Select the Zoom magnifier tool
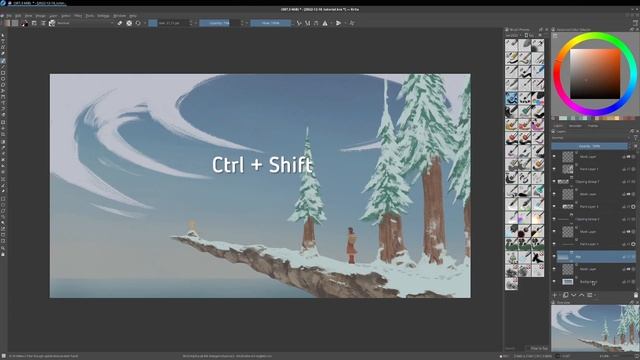The width and height of the screenshot is (640, 360). tap(3, 248)
